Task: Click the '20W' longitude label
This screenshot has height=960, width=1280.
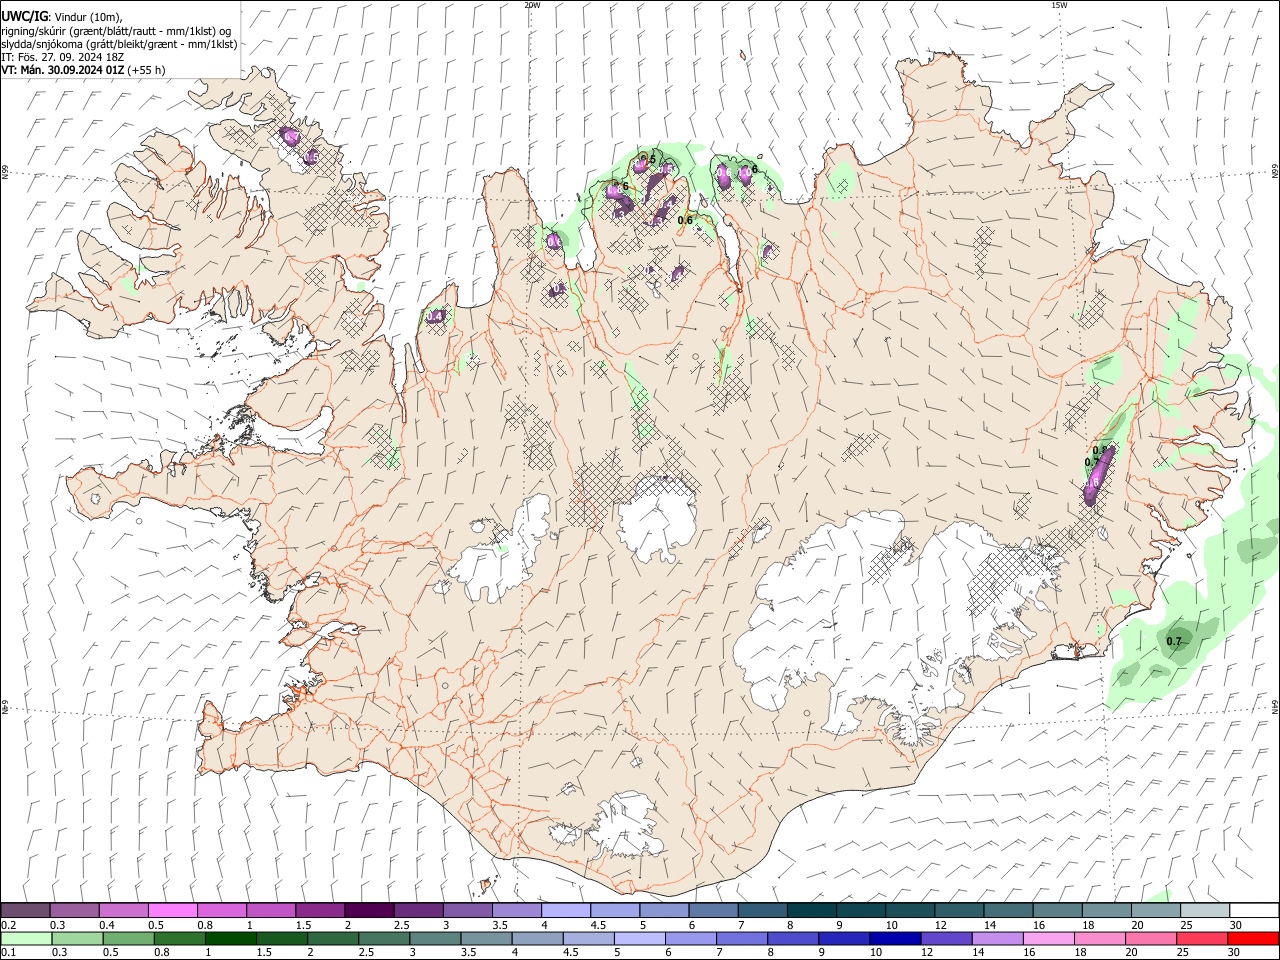Action: click(x=532, y=5)
